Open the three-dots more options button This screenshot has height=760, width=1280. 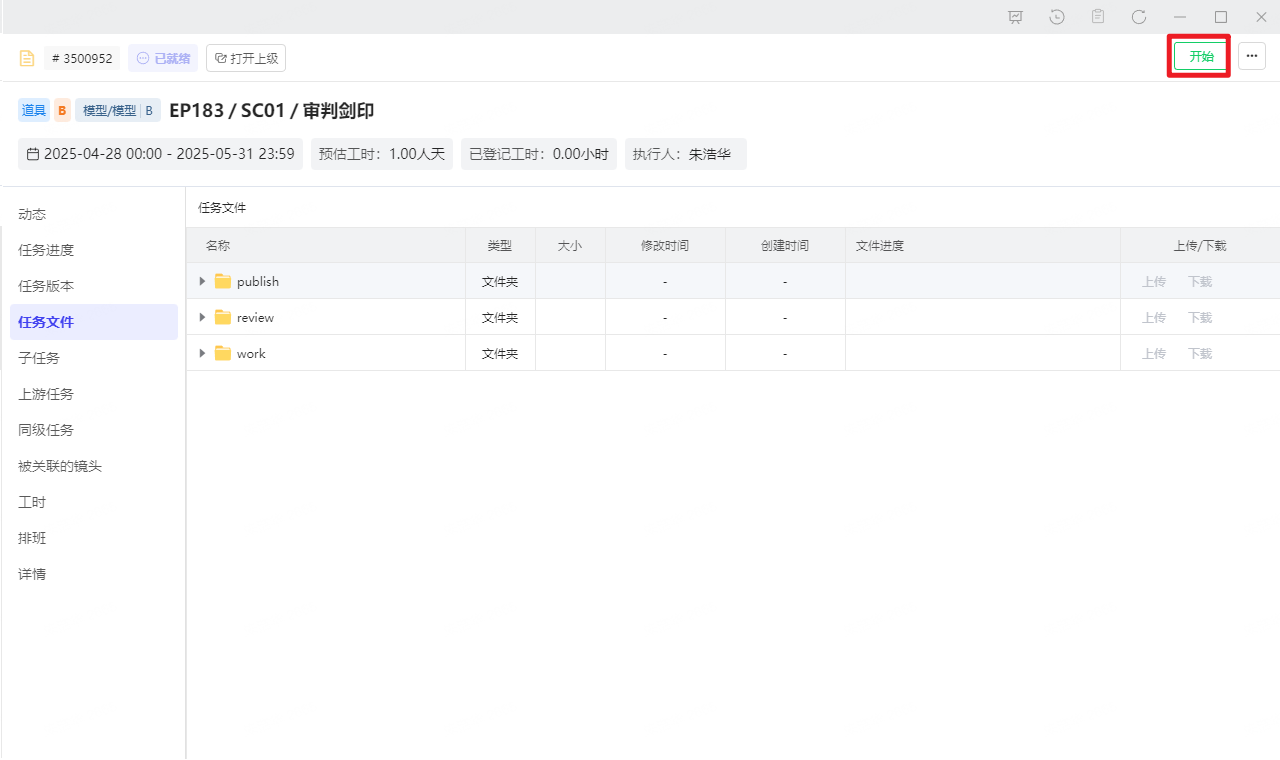[x=1252, y=56]
